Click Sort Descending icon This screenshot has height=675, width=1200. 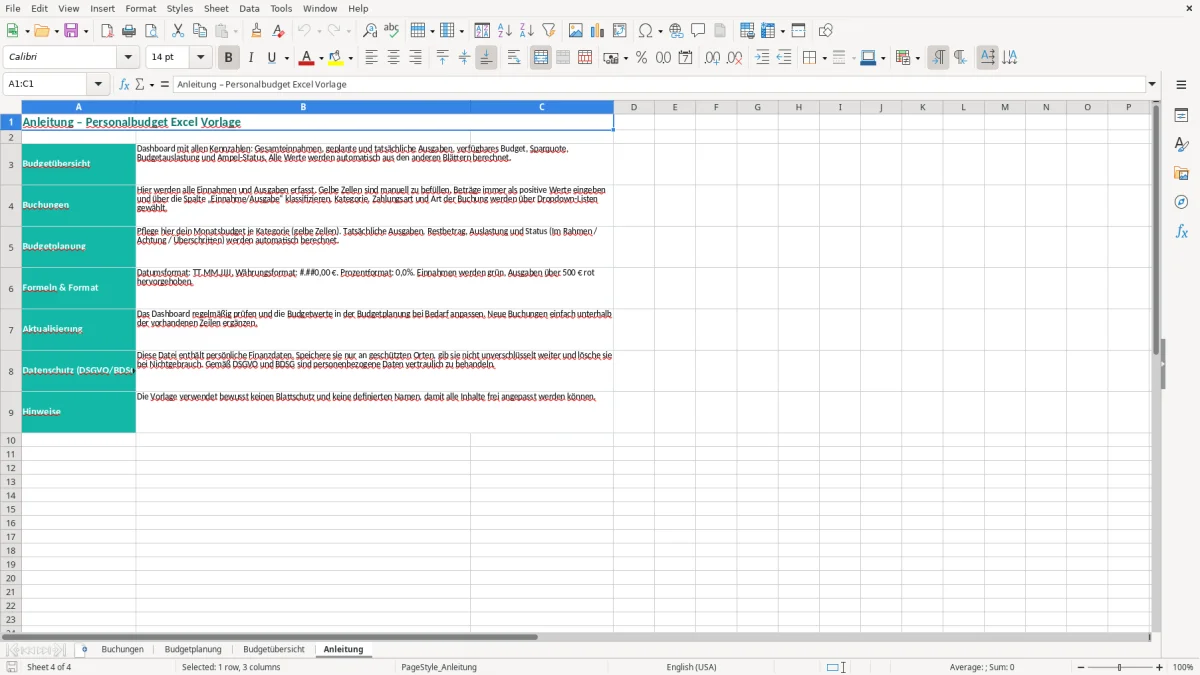click(527, 31)
